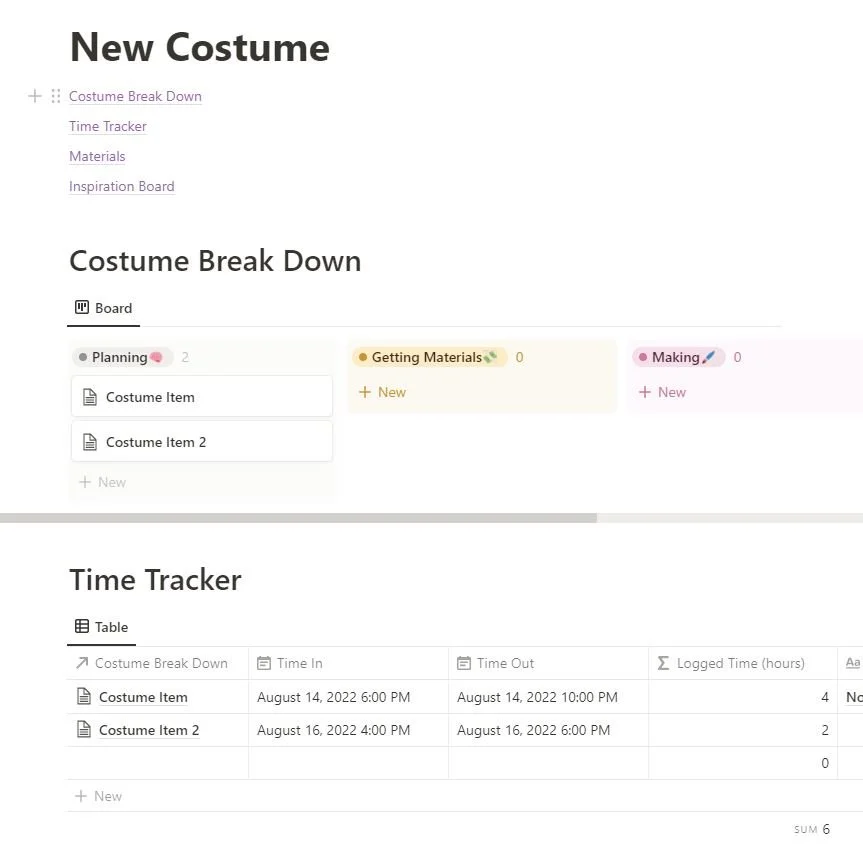Click cell 'August 16, 2022 4:00 PM'

point(348,730)
